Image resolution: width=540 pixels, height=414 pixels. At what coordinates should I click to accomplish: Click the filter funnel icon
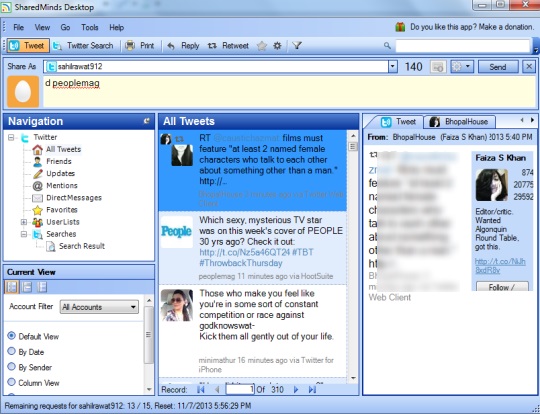(x=297, y=45)
